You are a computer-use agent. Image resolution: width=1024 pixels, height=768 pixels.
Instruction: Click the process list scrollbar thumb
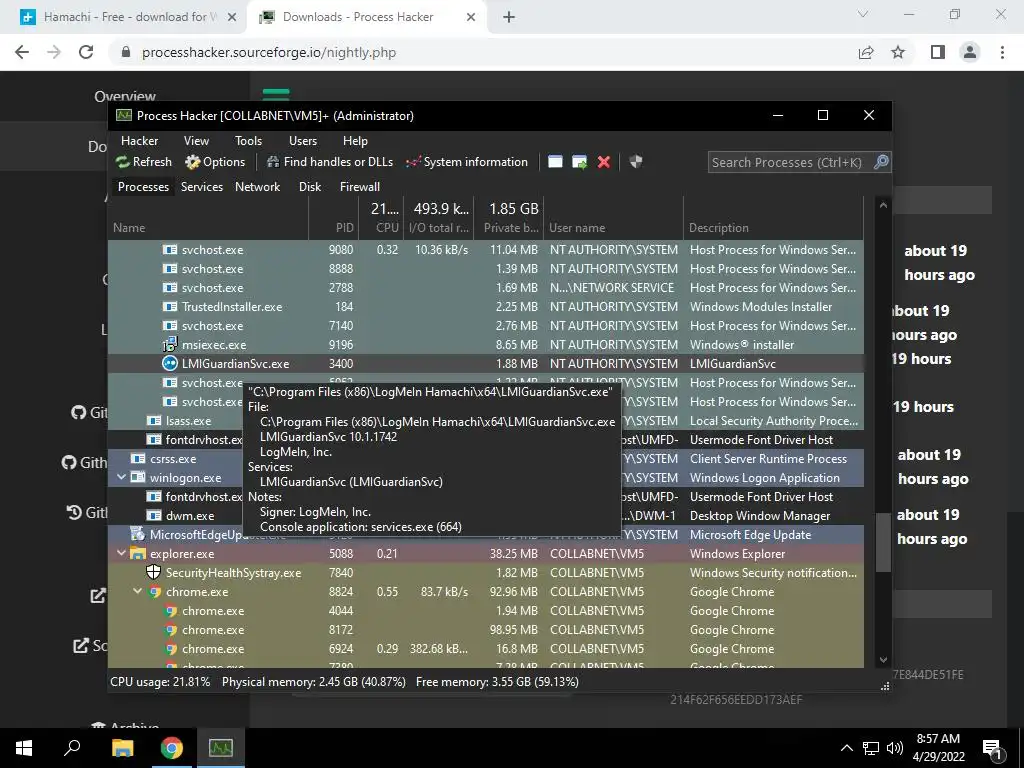pyautogui.click(x=883, y=543)
